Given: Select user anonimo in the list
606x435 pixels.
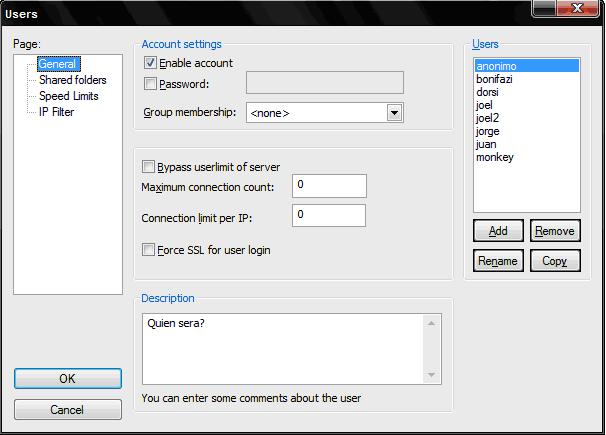Looking at the screenshot, I should (x=527, y=66).
